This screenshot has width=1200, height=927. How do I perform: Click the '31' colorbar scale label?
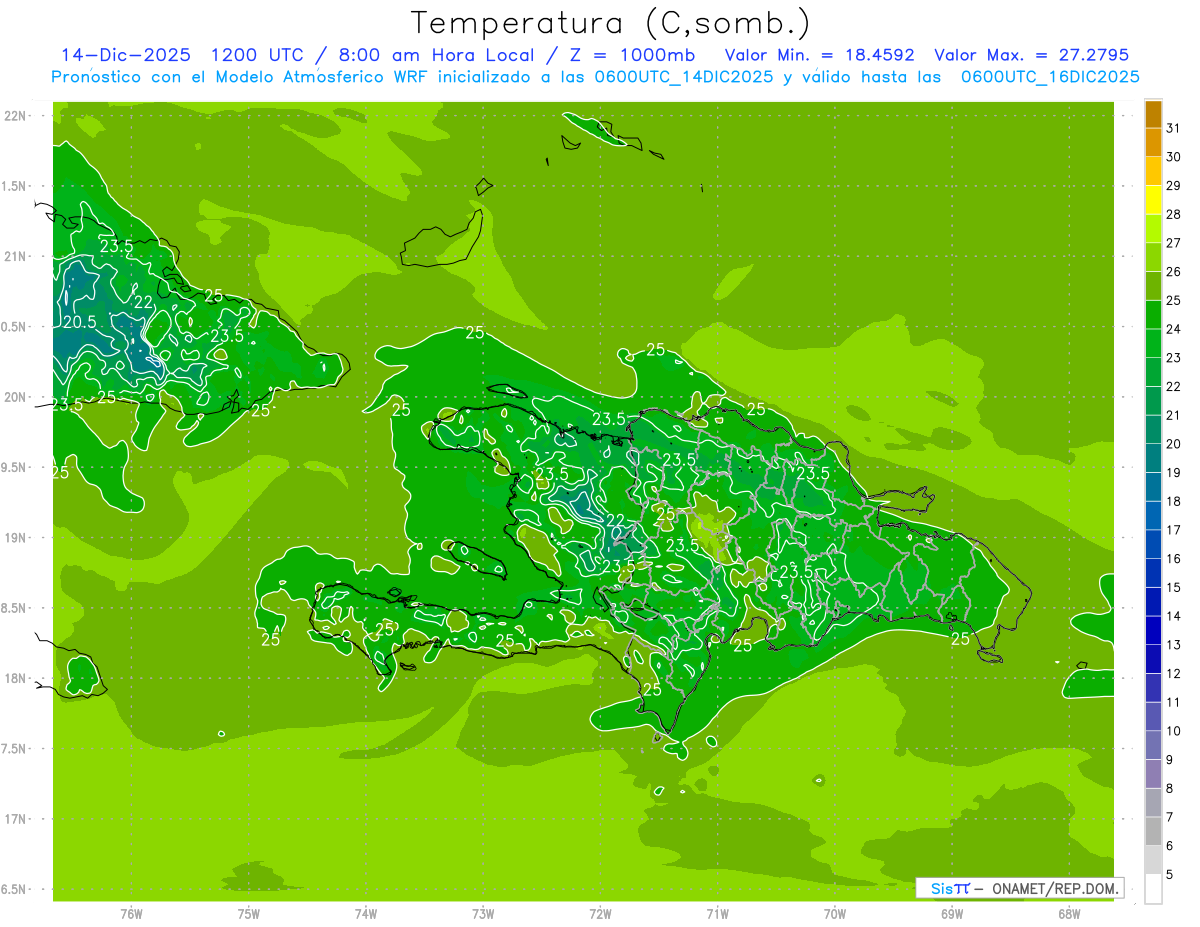[x=1174, y=128]
